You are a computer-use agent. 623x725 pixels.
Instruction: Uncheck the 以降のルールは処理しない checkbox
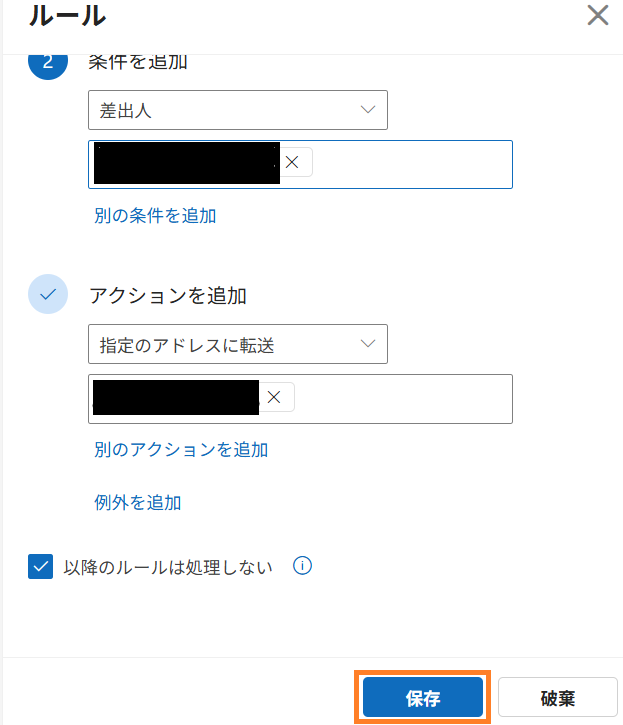point(41,568)
